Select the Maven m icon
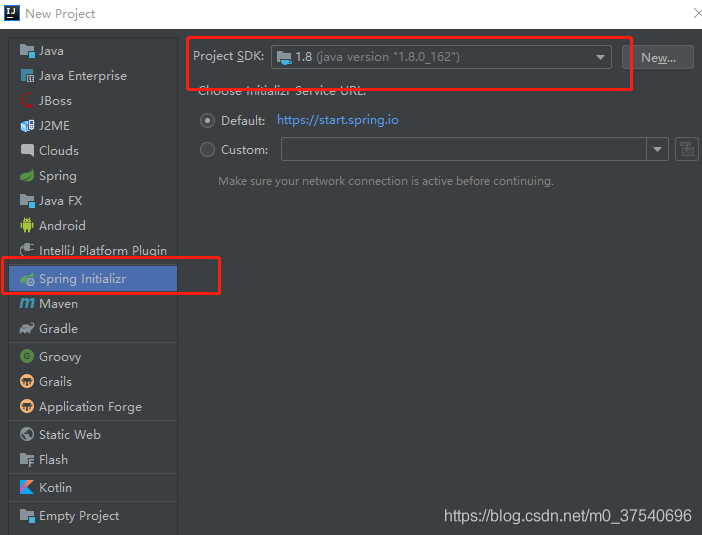 [x=27, y=303]
